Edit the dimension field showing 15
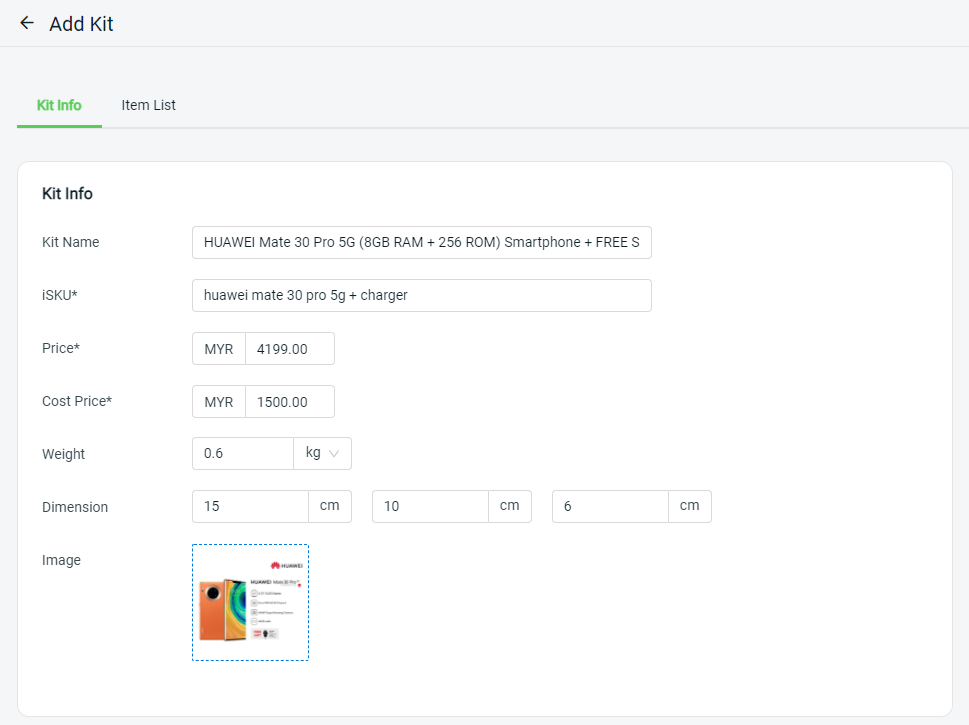Screen dimensions: 969x725 [250, 506]
